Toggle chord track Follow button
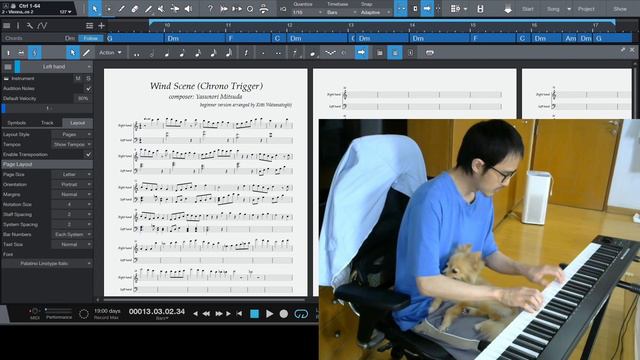This screenshot has height=360, width=640. 91,38
